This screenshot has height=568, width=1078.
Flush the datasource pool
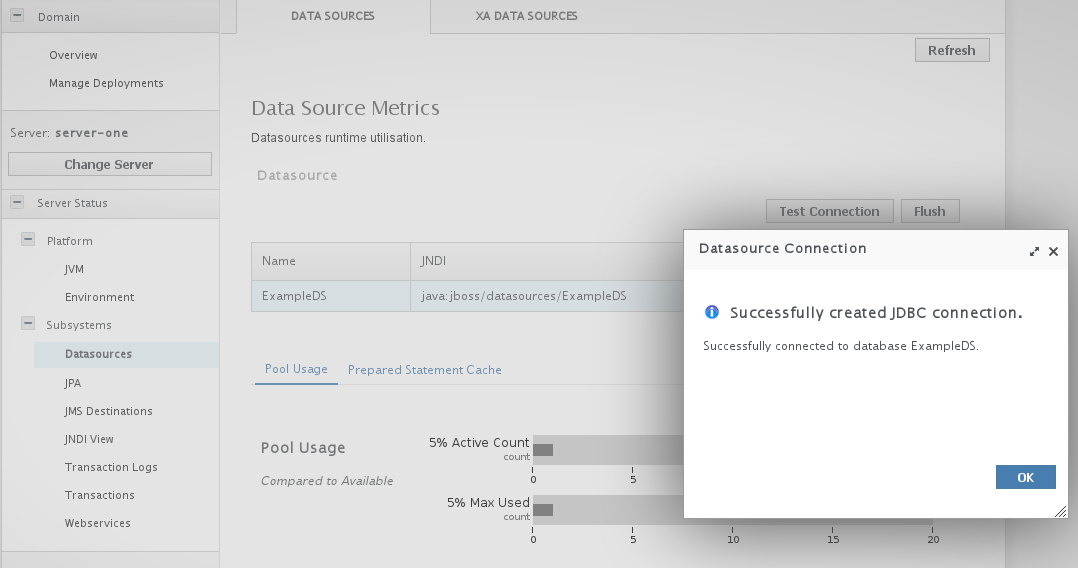pyautogui.click(x=929, y=211)
